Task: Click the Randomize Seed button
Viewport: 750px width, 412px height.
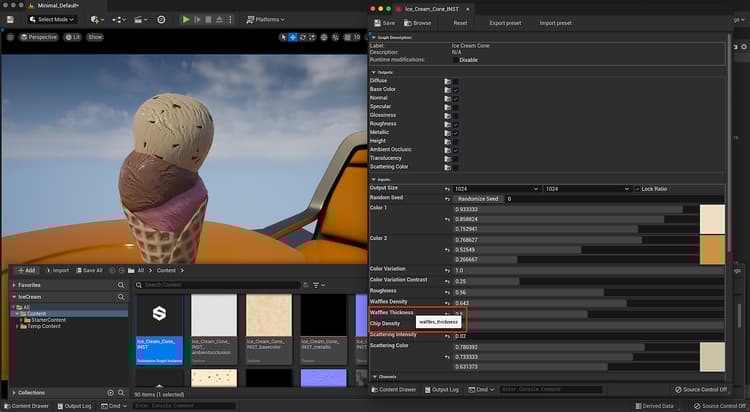Action: pos(477,199)
